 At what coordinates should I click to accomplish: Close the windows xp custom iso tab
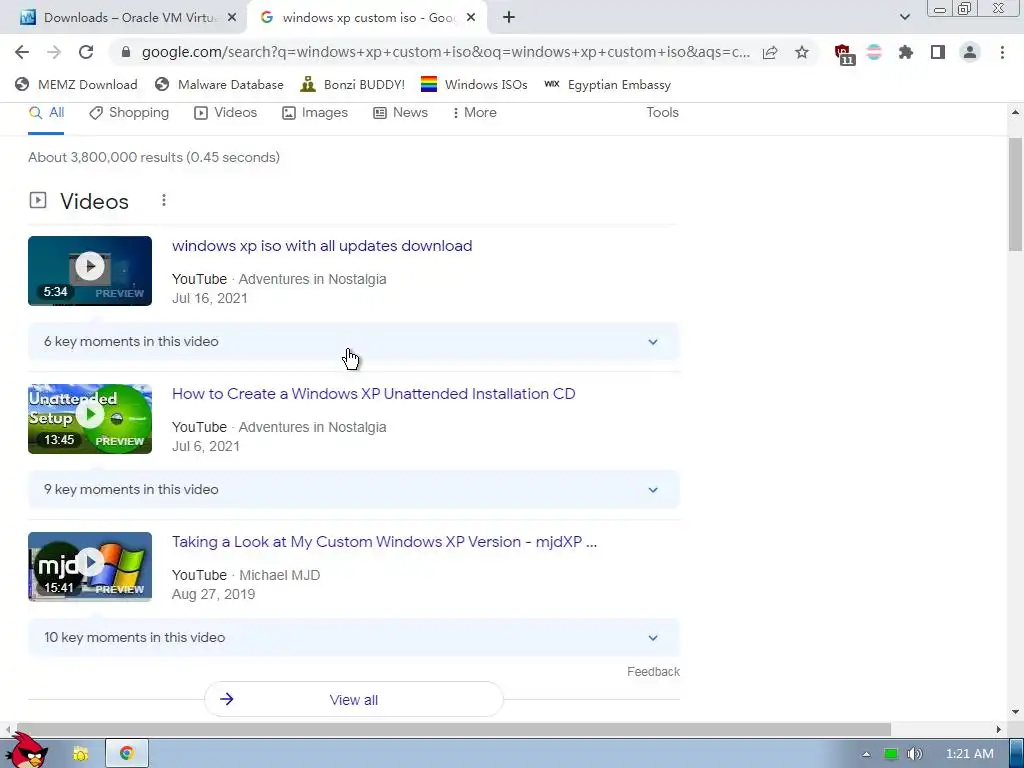click(x=471, y=18)
